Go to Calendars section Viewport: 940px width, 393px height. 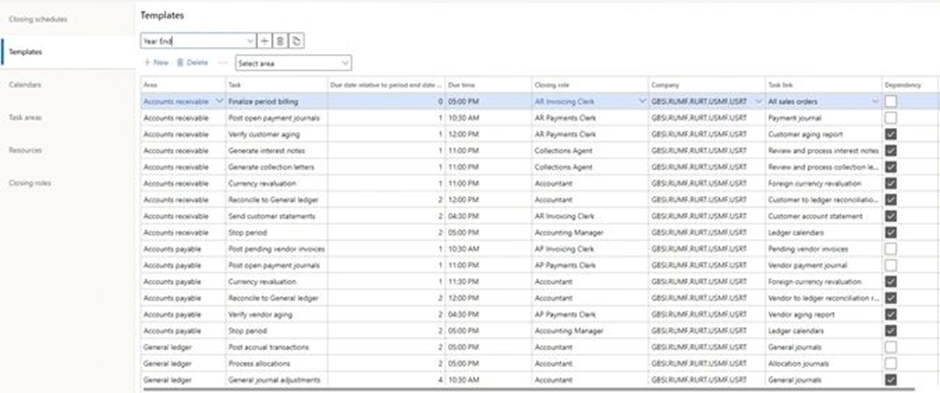(x=25, y=85)
